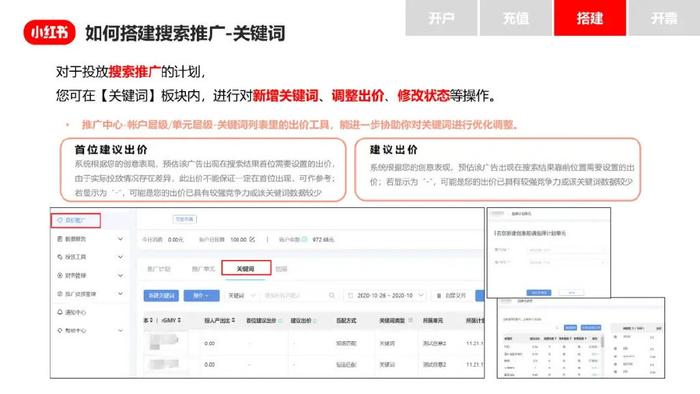Open the red-boxed 推广 sidebar item
The height and width of the screenshot is (394, 700).
click(75, 220)
